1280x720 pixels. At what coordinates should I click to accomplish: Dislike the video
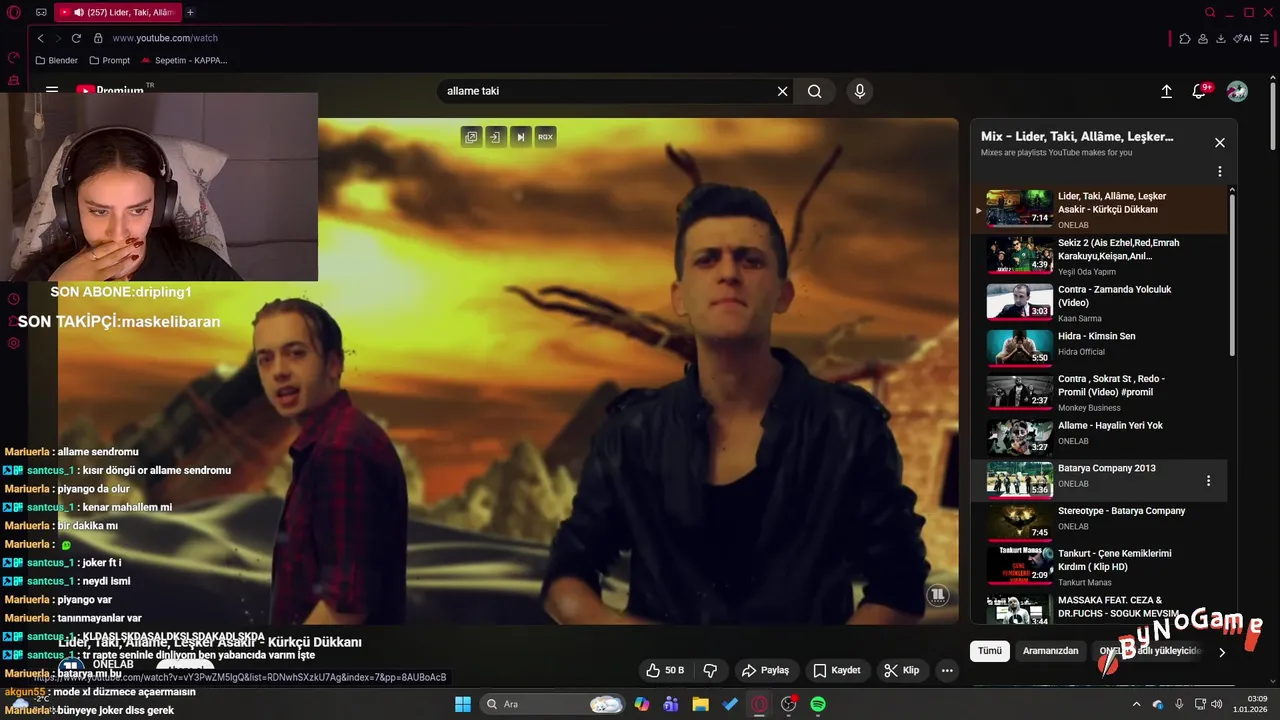click(710, 670)
